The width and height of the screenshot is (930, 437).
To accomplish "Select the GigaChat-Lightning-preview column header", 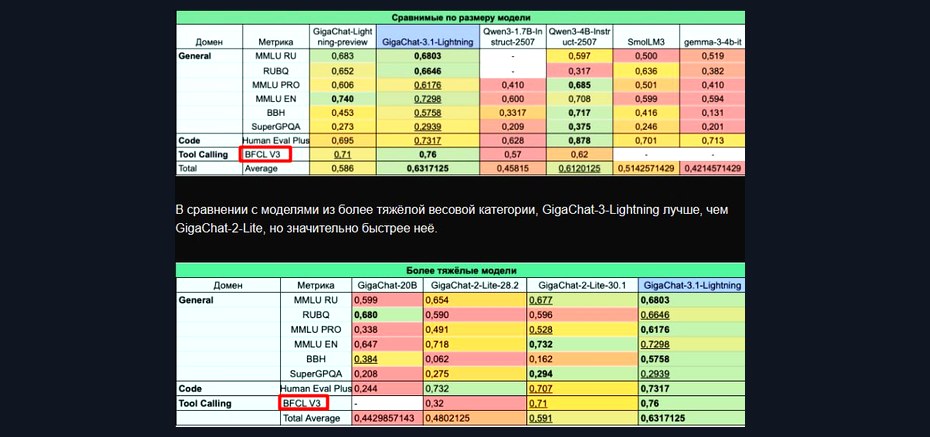I will tap(343, 36).
